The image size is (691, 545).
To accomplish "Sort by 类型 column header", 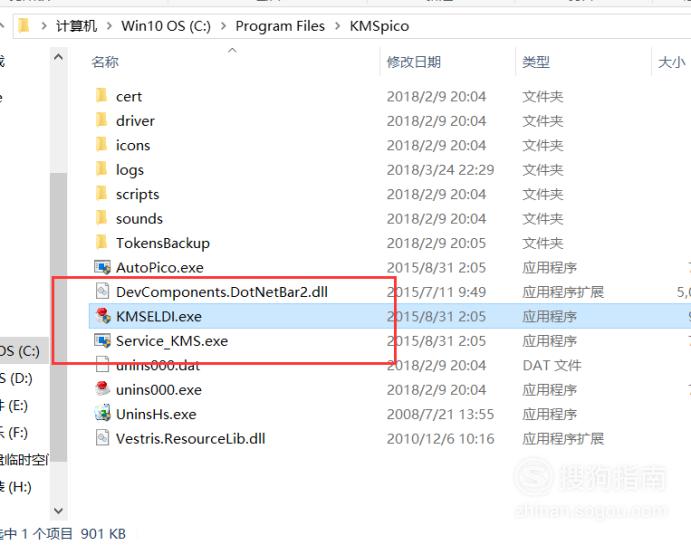I will point(535,62).
